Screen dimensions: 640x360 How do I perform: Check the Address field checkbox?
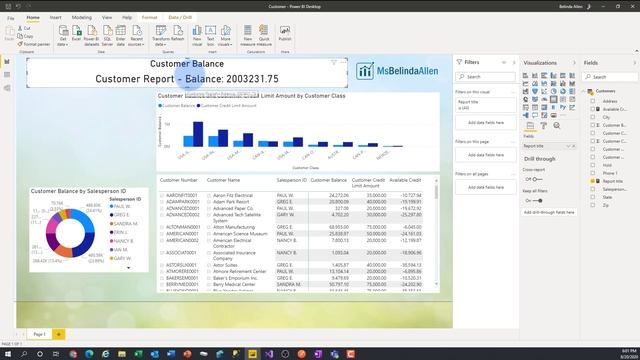[593, 101]
